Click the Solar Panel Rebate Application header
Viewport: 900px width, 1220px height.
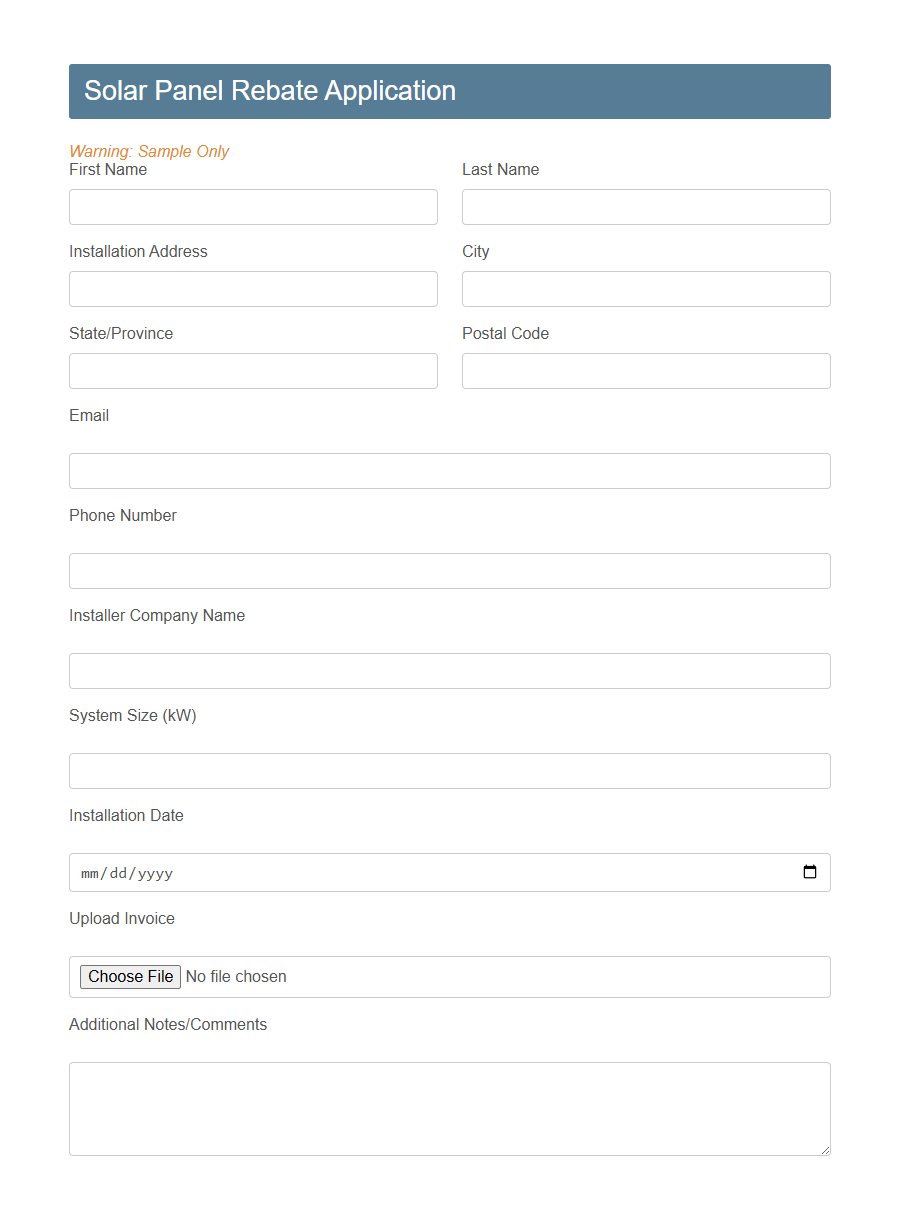click(269, 91)
